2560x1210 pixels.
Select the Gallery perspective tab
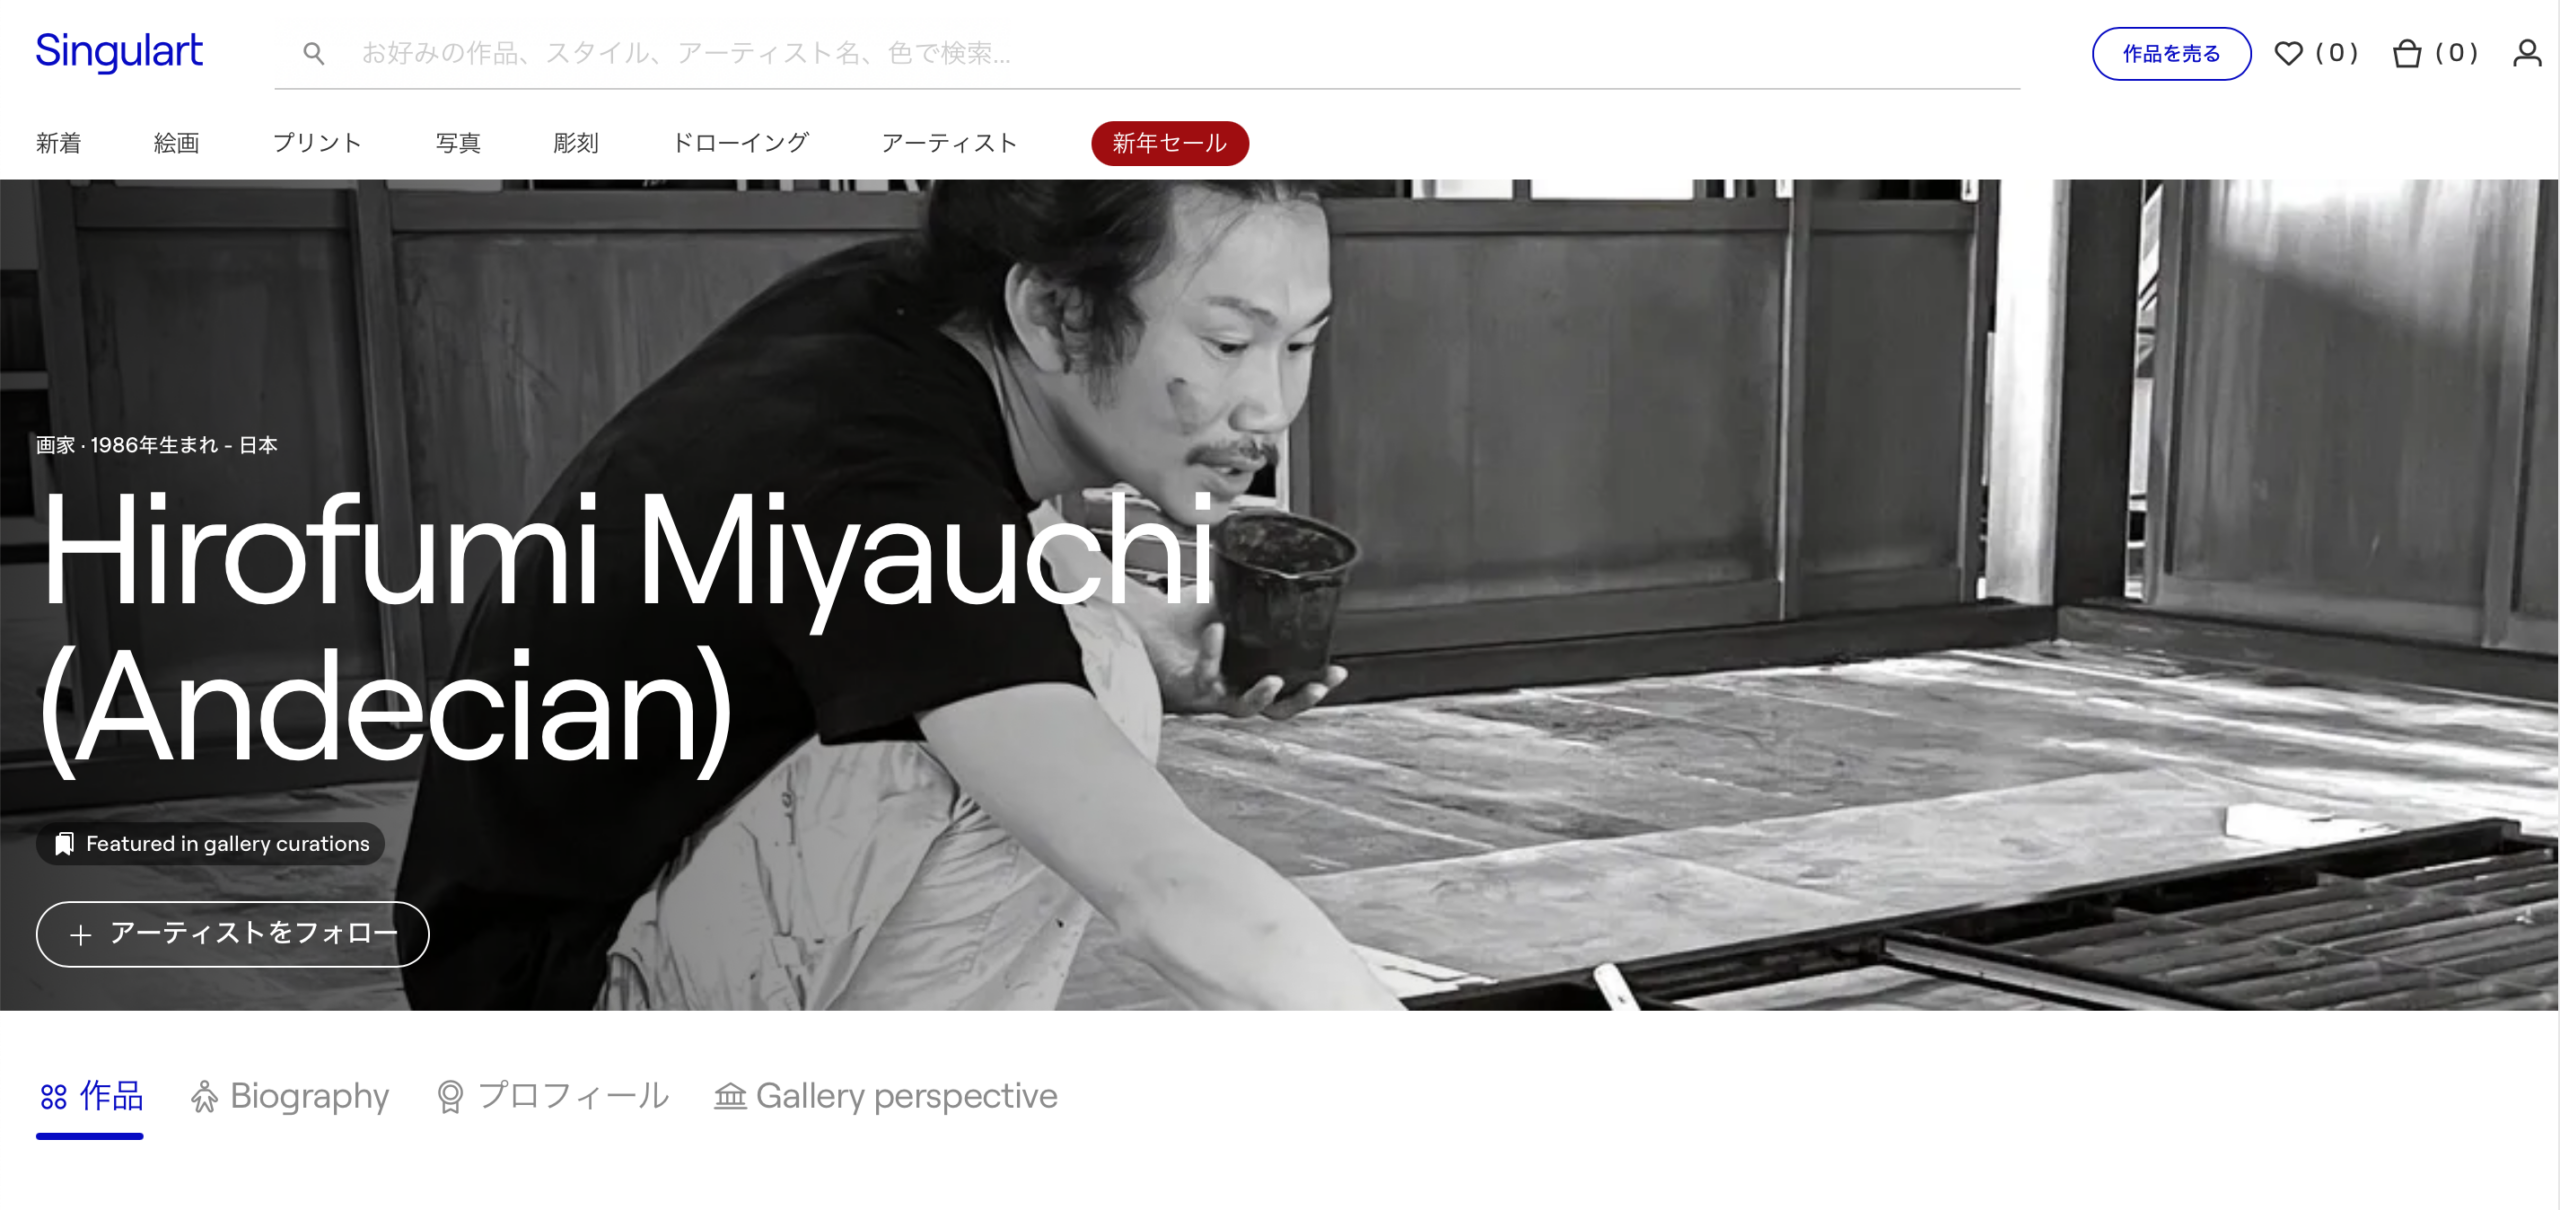coord(906,1096)
